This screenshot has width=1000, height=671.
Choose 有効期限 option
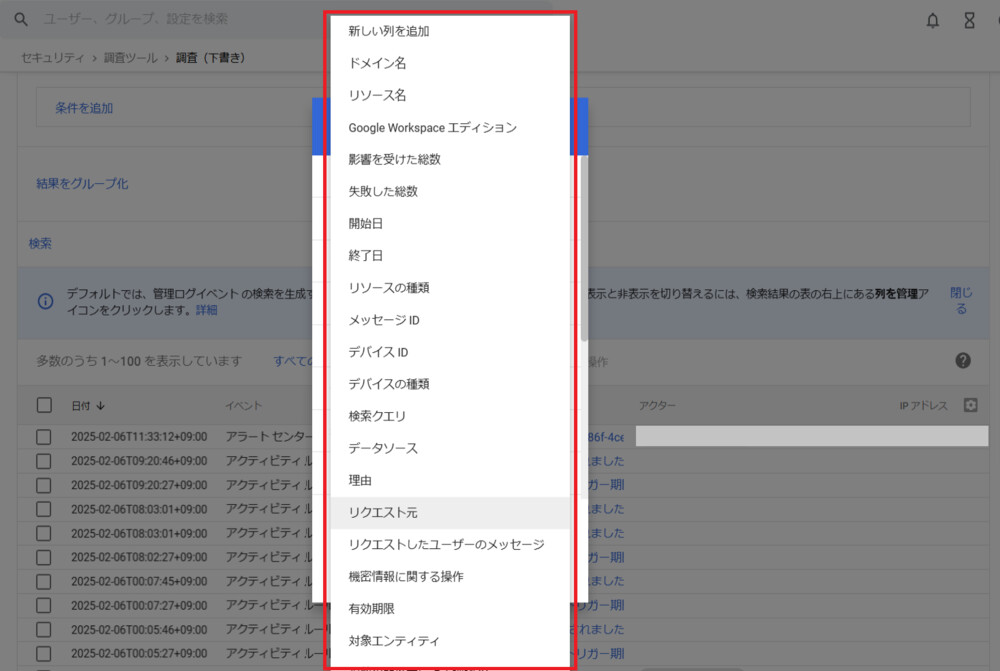[450, 609]
